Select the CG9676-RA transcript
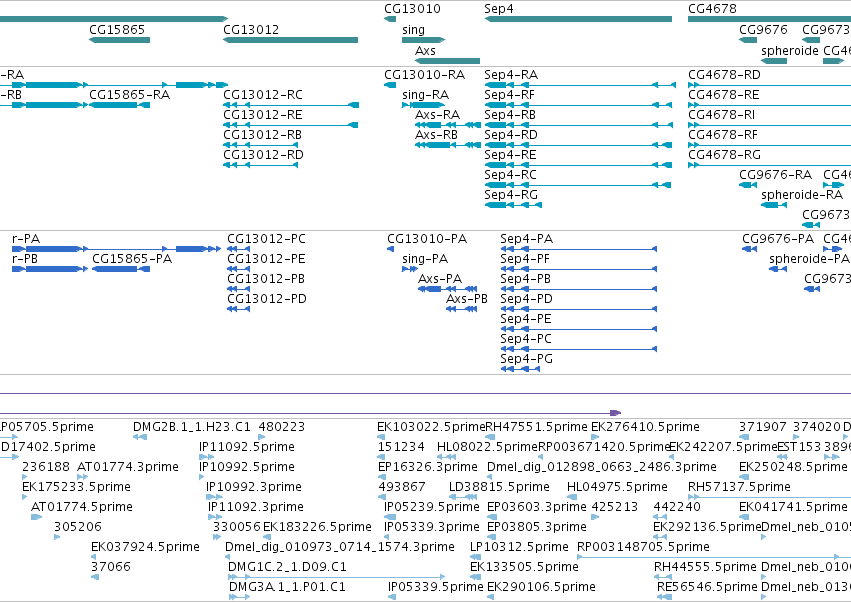Image resolution: width=851 pixels, height=602 pixels. pyautogui.click(x=748, y=185)
